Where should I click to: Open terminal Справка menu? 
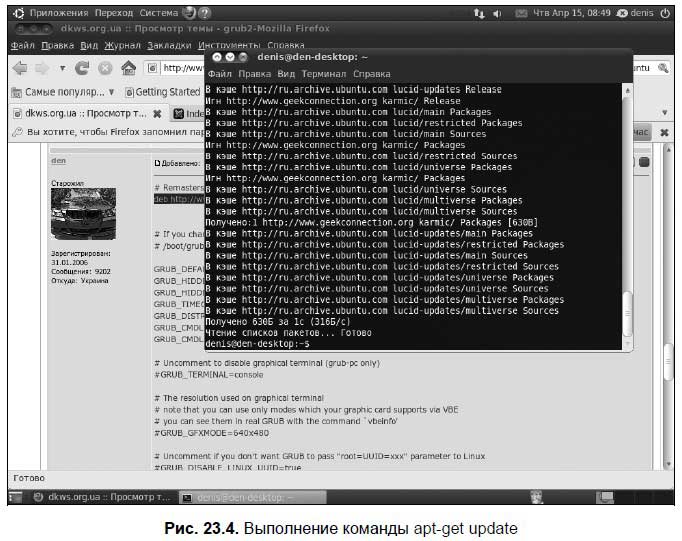point(371,74)
